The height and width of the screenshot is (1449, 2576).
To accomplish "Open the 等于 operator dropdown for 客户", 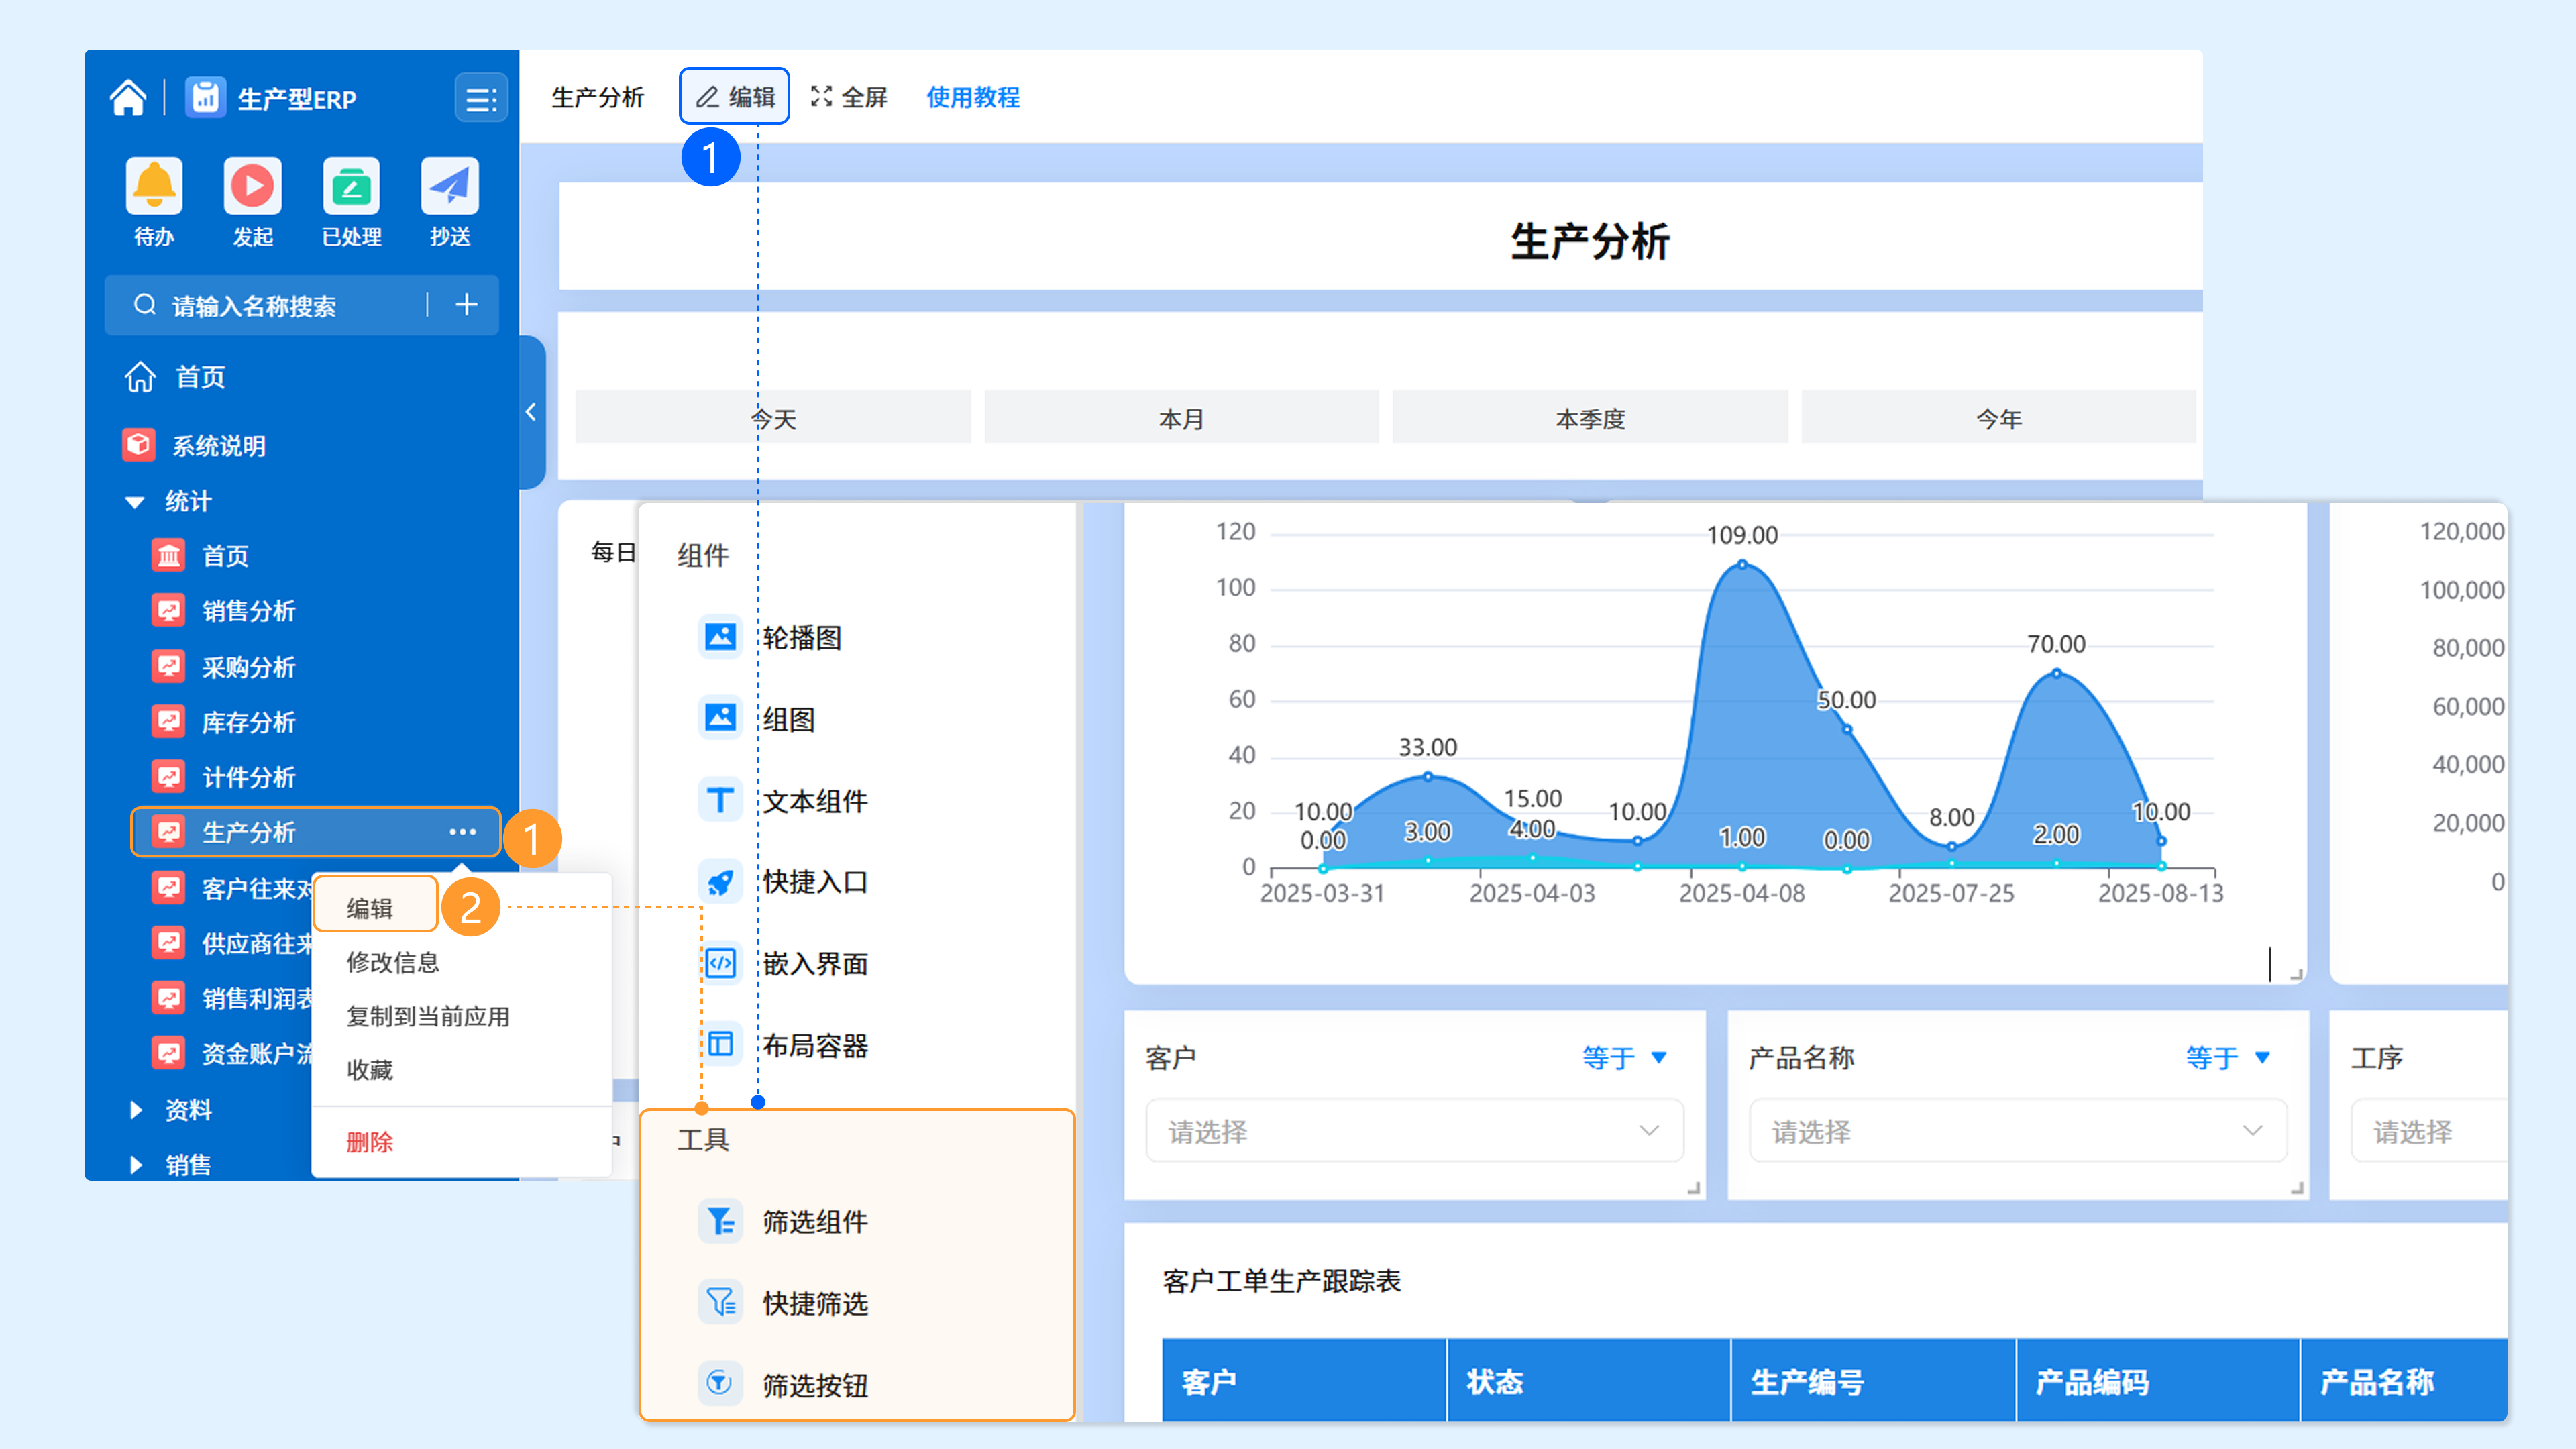I will coord(1625,1057).
